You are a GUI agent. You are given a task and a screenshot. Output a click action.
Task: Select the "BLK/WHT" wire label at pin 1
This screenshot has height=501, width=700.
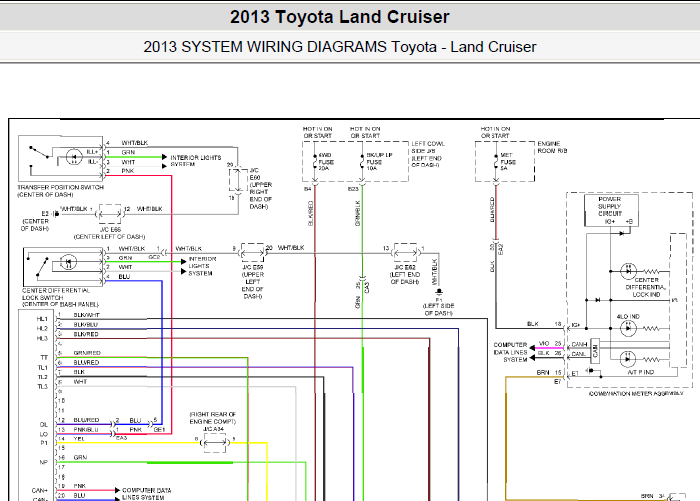coord(87,315)
